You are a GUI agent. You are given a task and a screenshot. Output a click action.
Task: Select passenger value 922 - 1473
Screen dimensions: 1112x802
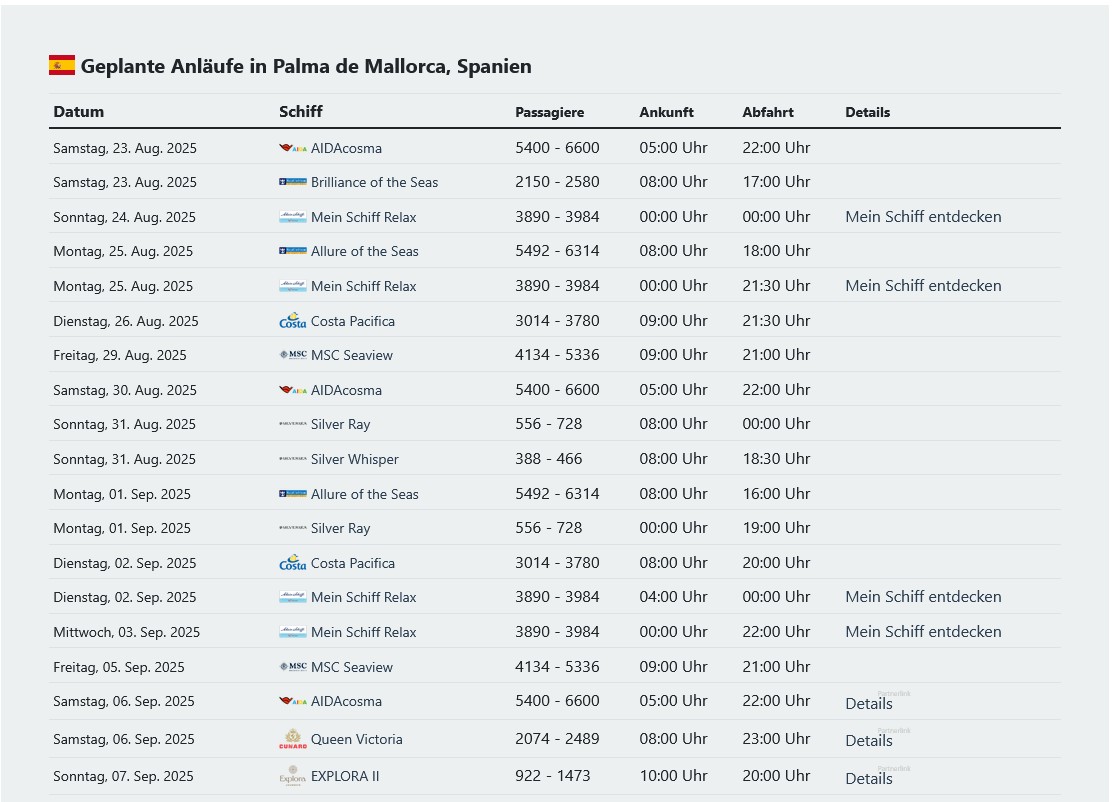(553, 776)
